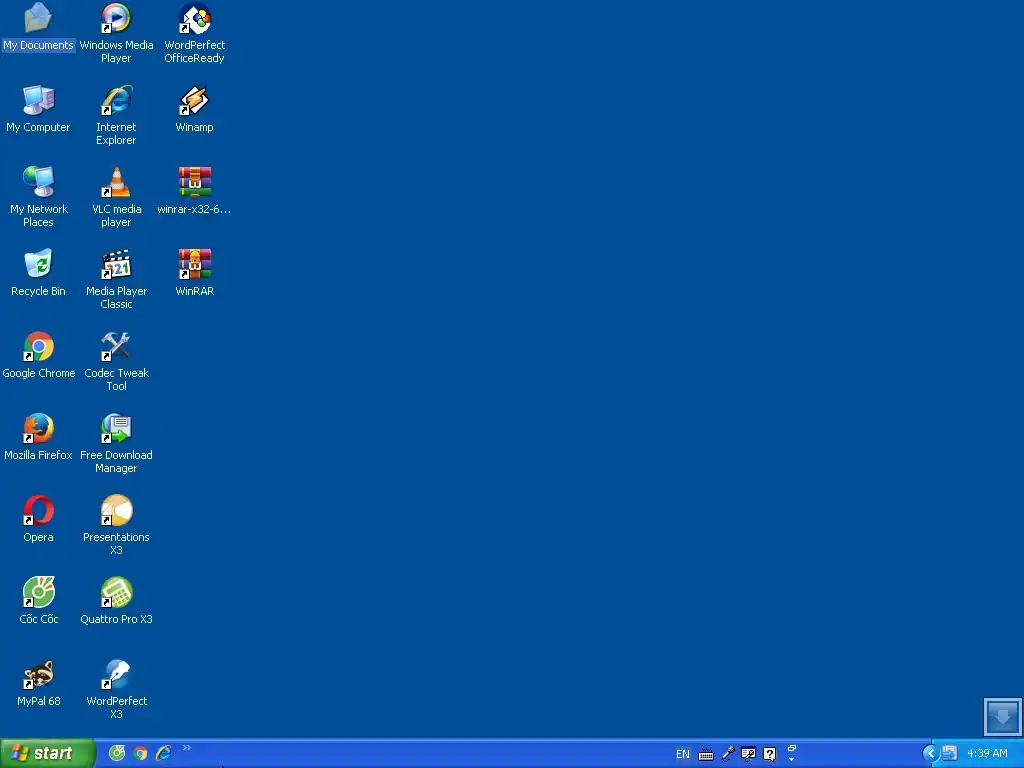Select the Google Chrome desktop shortcut

[x=38, y=355]
